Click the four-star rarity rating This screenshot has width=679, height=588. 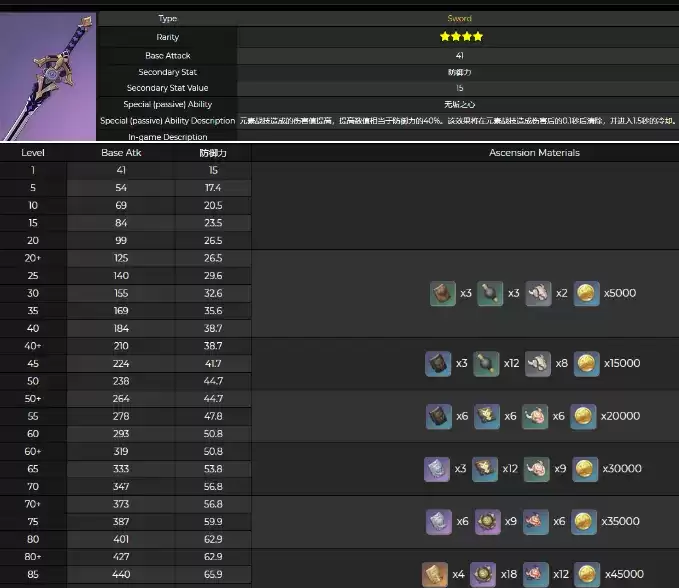pyautogui.click(x=461, y=37)
